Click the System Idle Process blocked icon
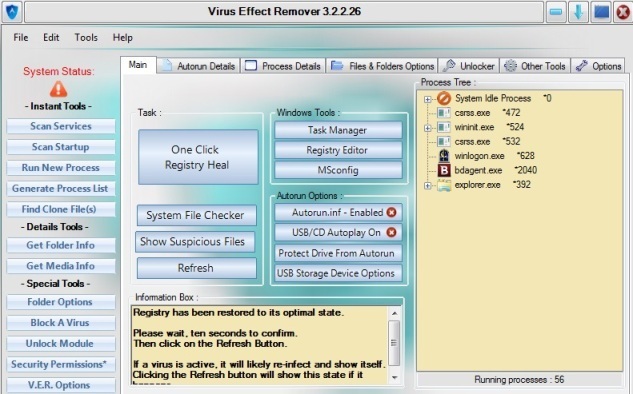This screenshot has height=394, width=633. (444, 98)
